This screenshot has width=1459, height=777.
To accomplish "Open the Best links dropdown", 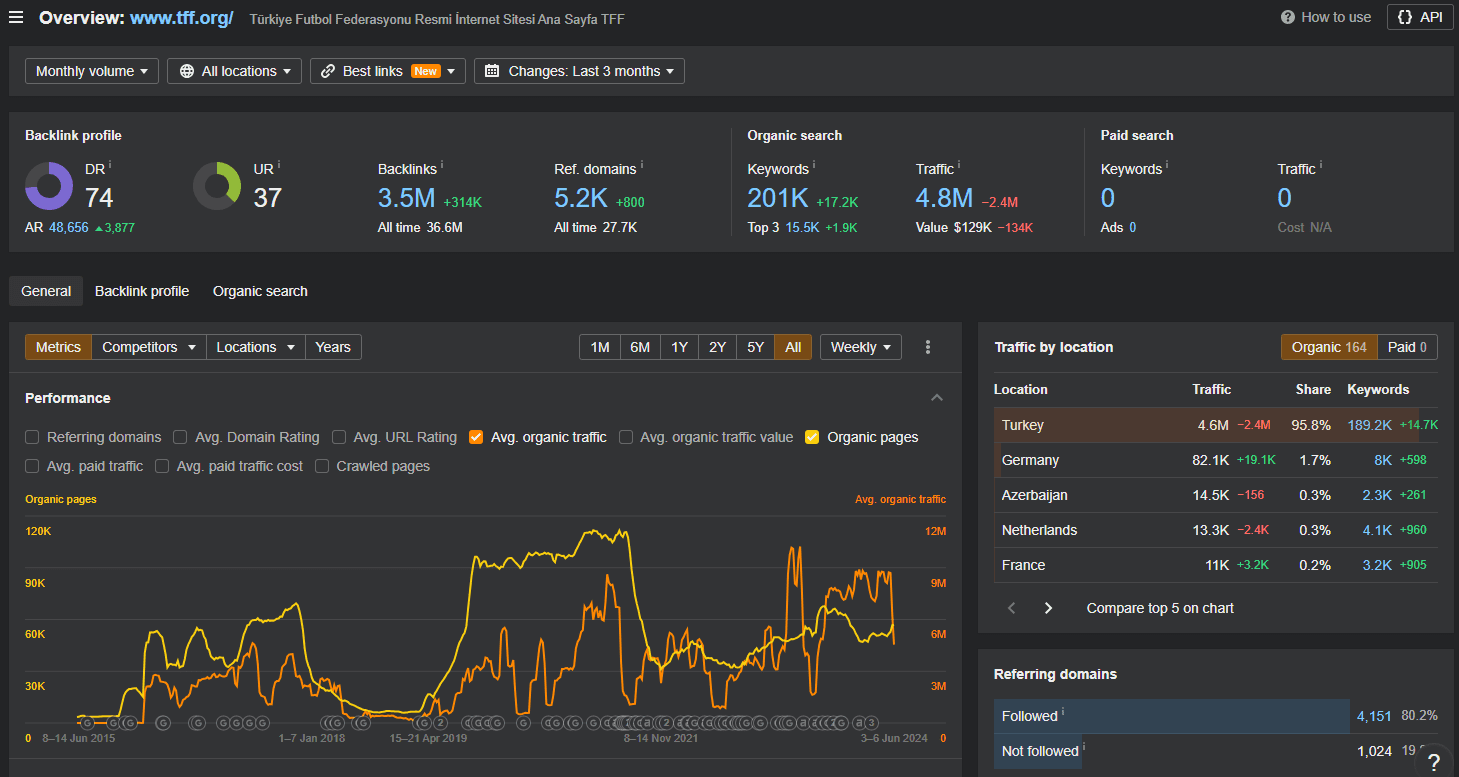I will pos(388,71).
